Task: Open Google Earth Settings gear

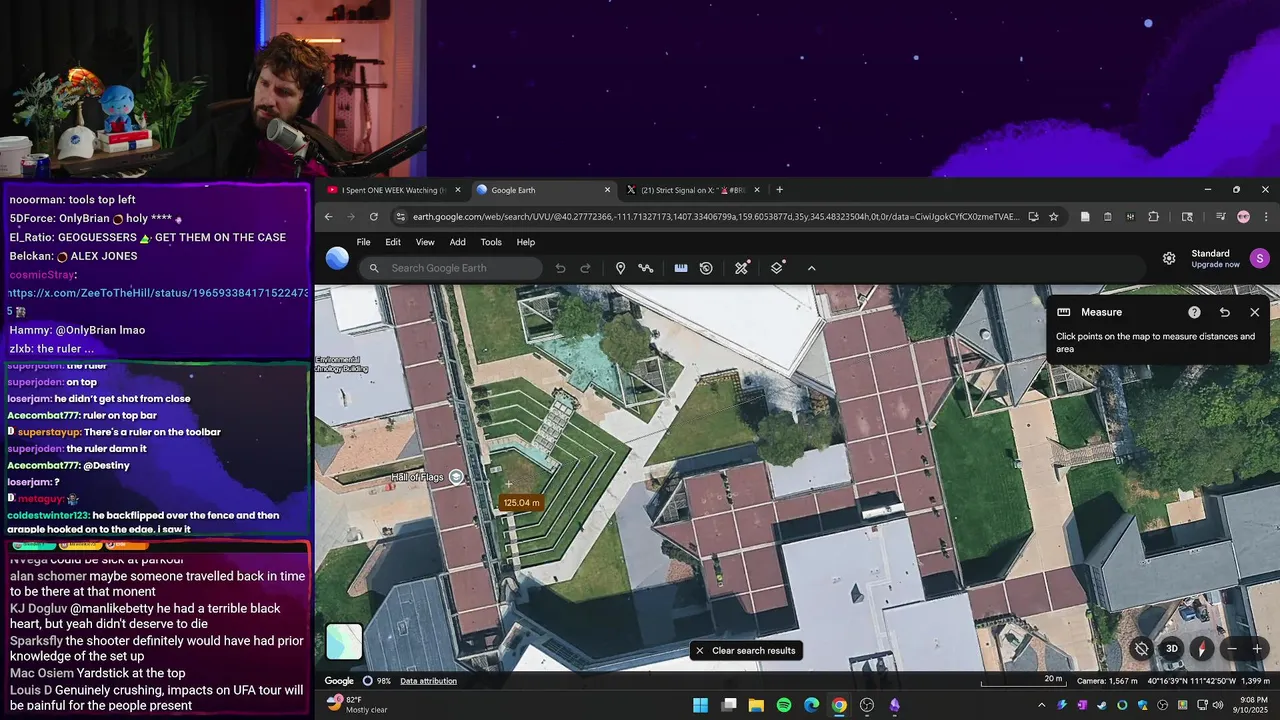Action: pyautogui.click(x=1169, y=258)
